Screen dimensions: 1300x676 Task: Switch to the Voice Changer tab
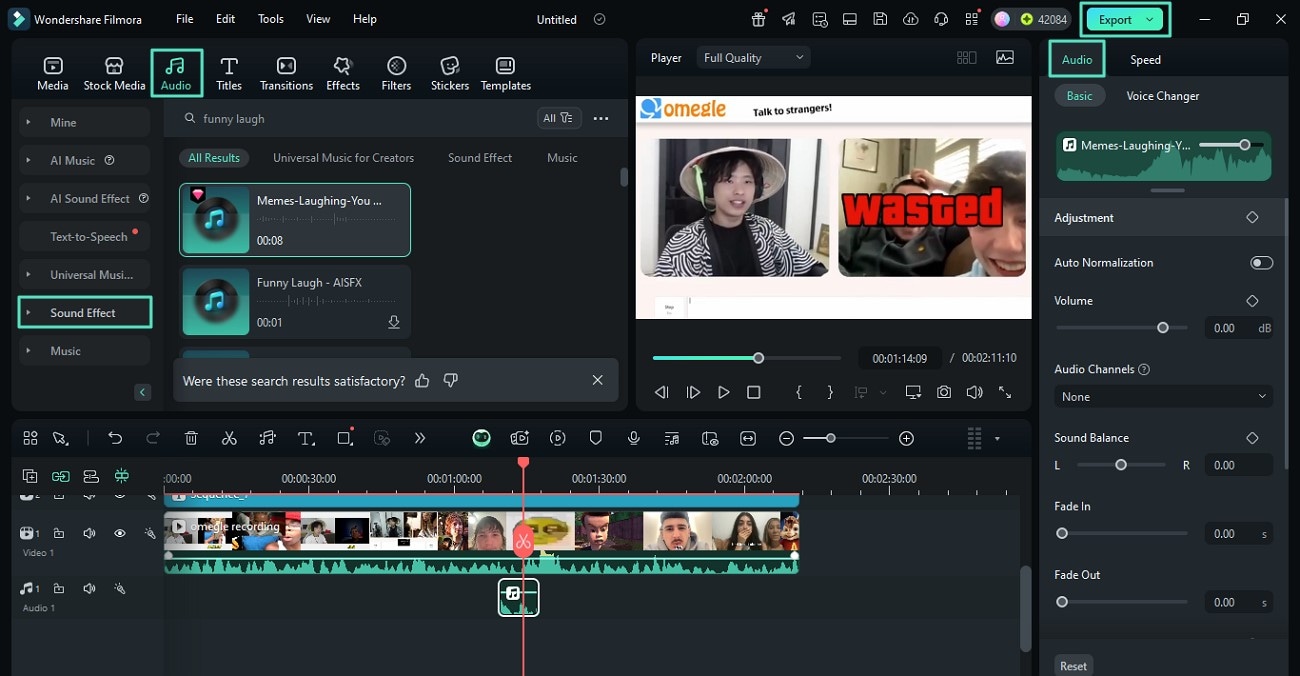1163,96
